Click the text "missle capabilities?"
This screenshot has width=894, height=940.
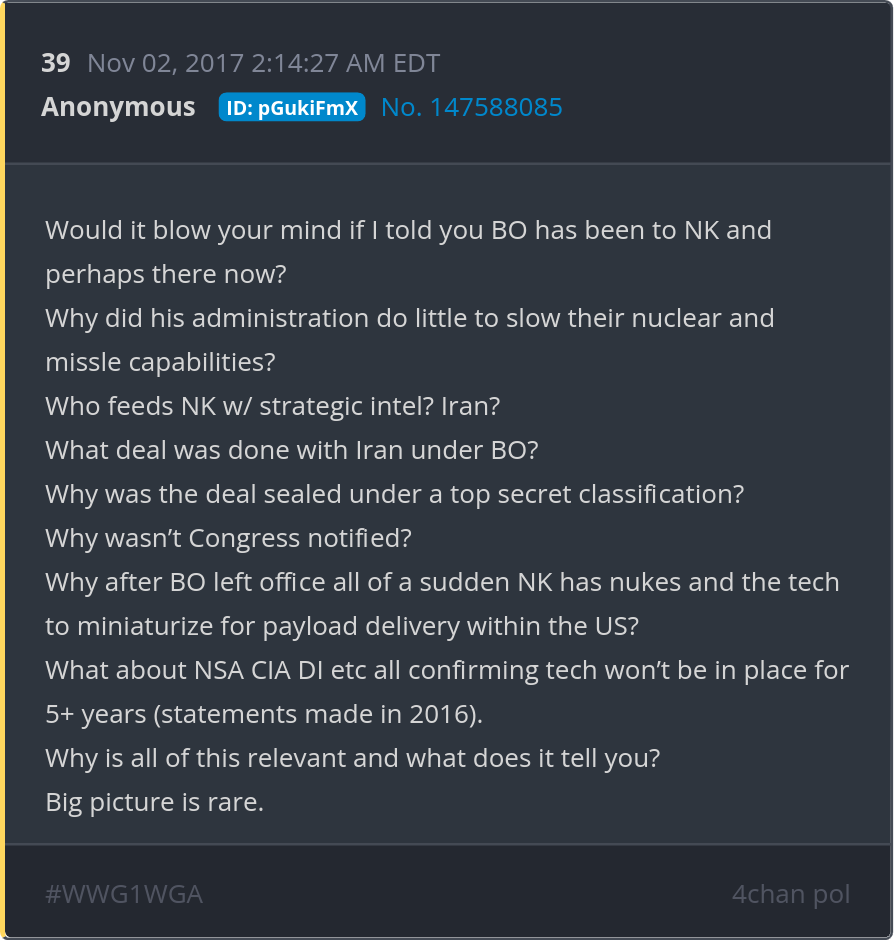click(x=160, y=362)
